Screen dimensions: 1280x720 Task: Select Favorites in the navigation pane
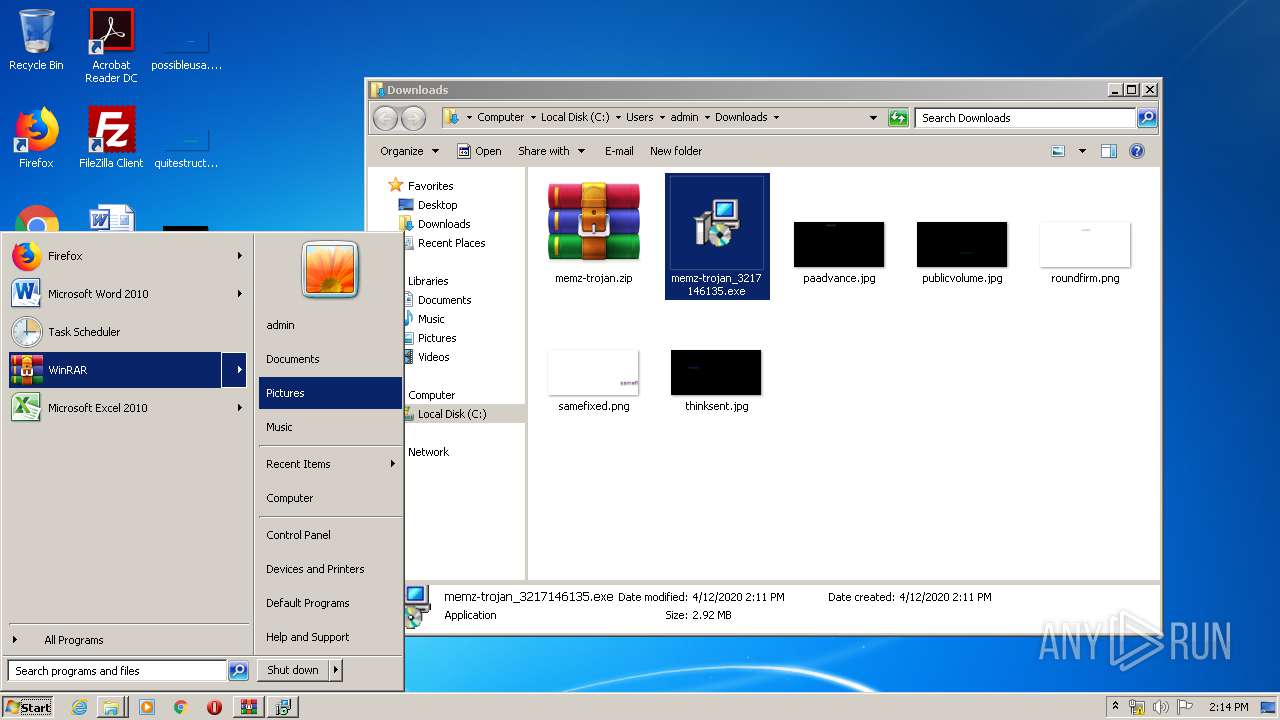[430, 186]
